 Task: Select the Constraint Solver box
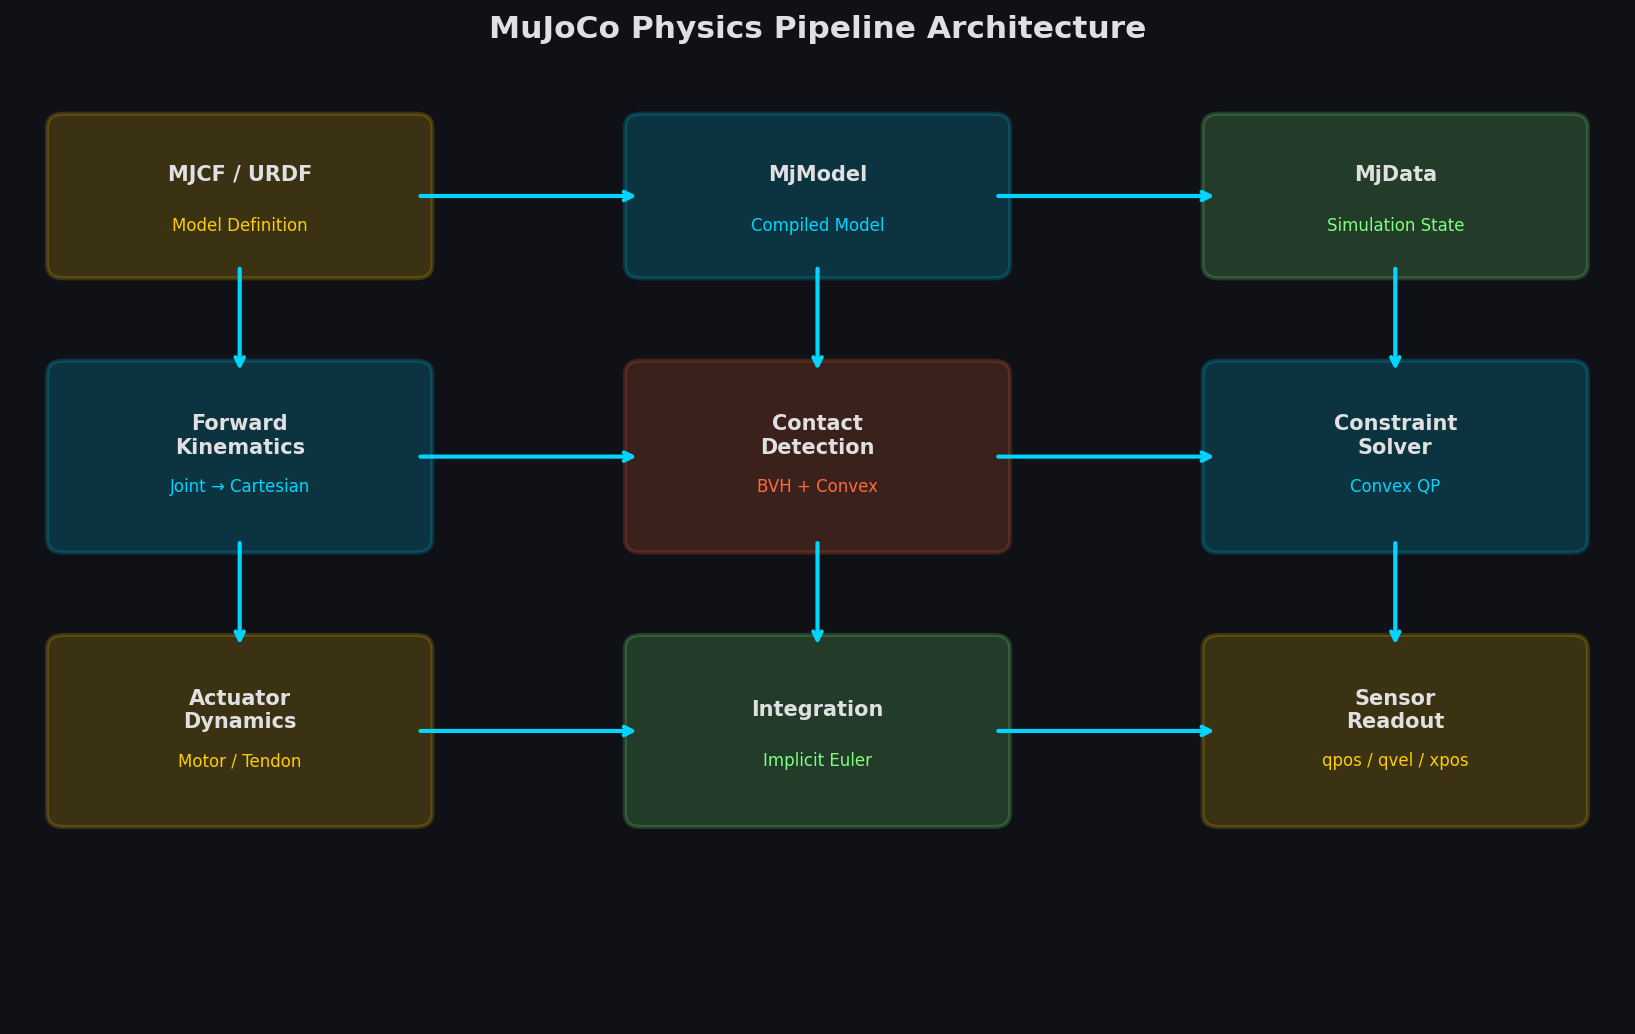point(1395,457)
